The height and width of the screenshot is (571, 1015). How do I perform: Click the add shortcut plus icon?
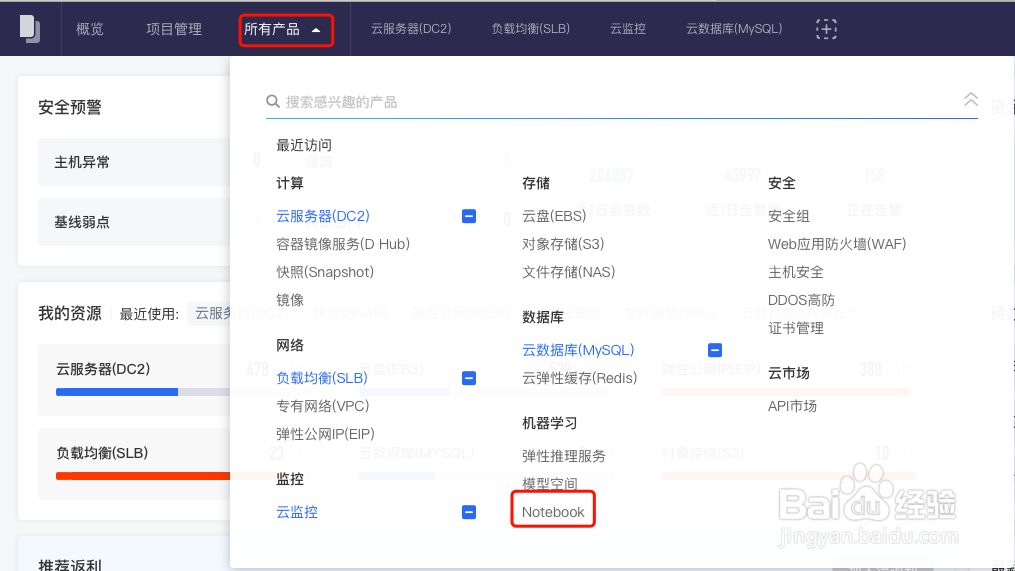coord(826,29)
